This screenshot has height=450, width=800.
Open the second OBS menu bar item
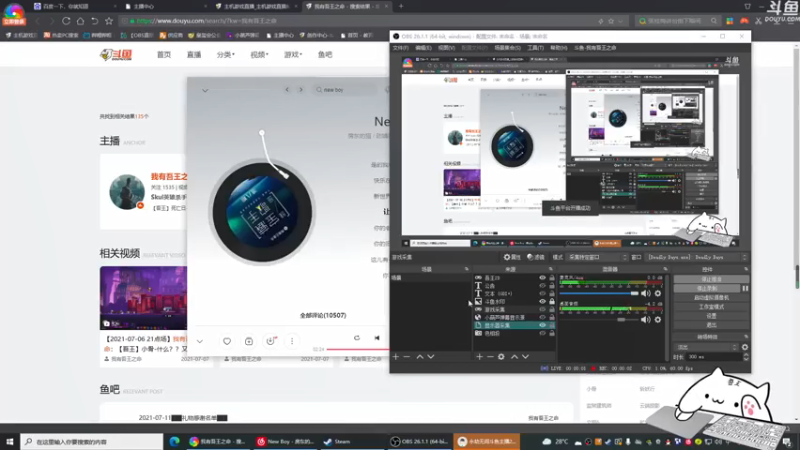[x=423, y=47]
